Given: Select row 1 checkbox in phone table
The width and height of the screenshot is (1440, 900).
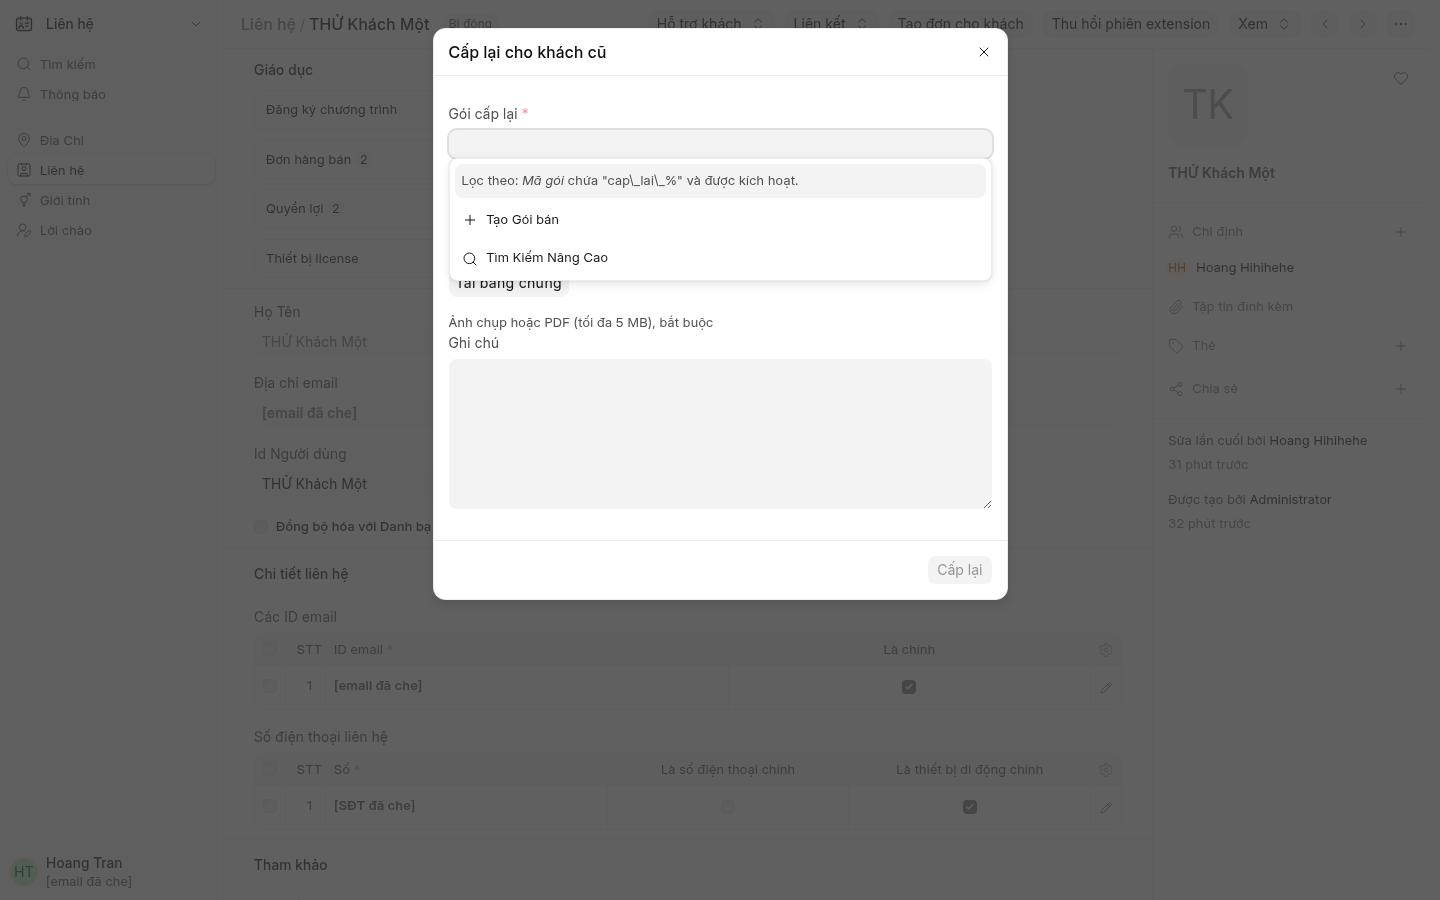Looking at the screenshot, I should point(270,806).
